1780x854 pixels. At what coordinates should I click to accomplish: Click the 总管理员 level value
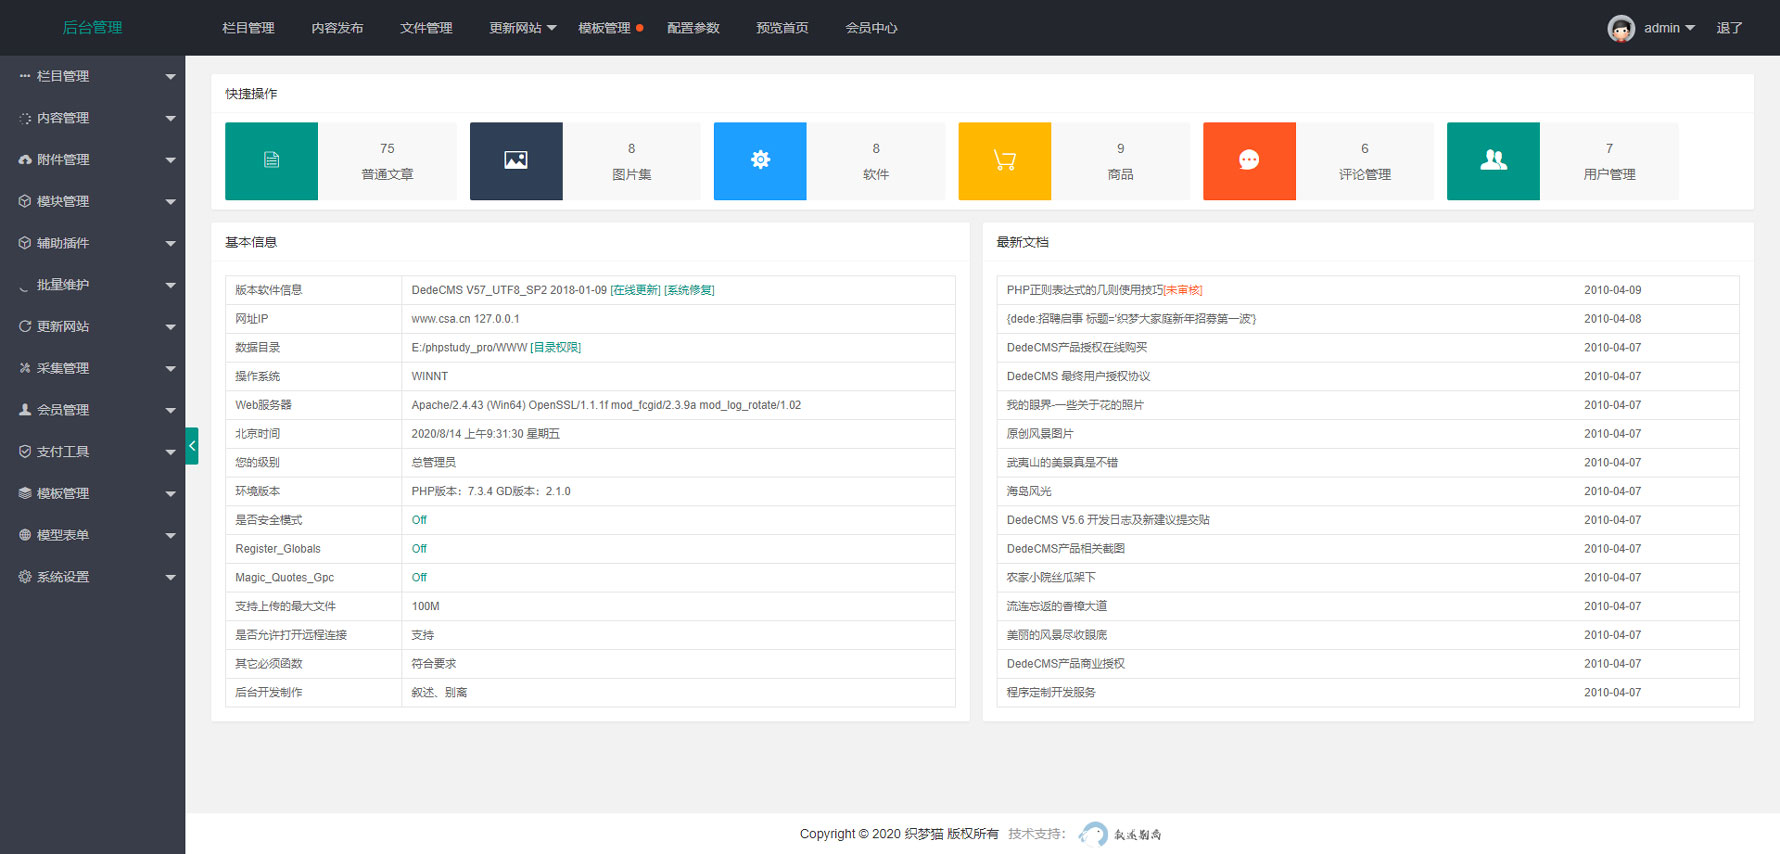[x=433, y=463]
